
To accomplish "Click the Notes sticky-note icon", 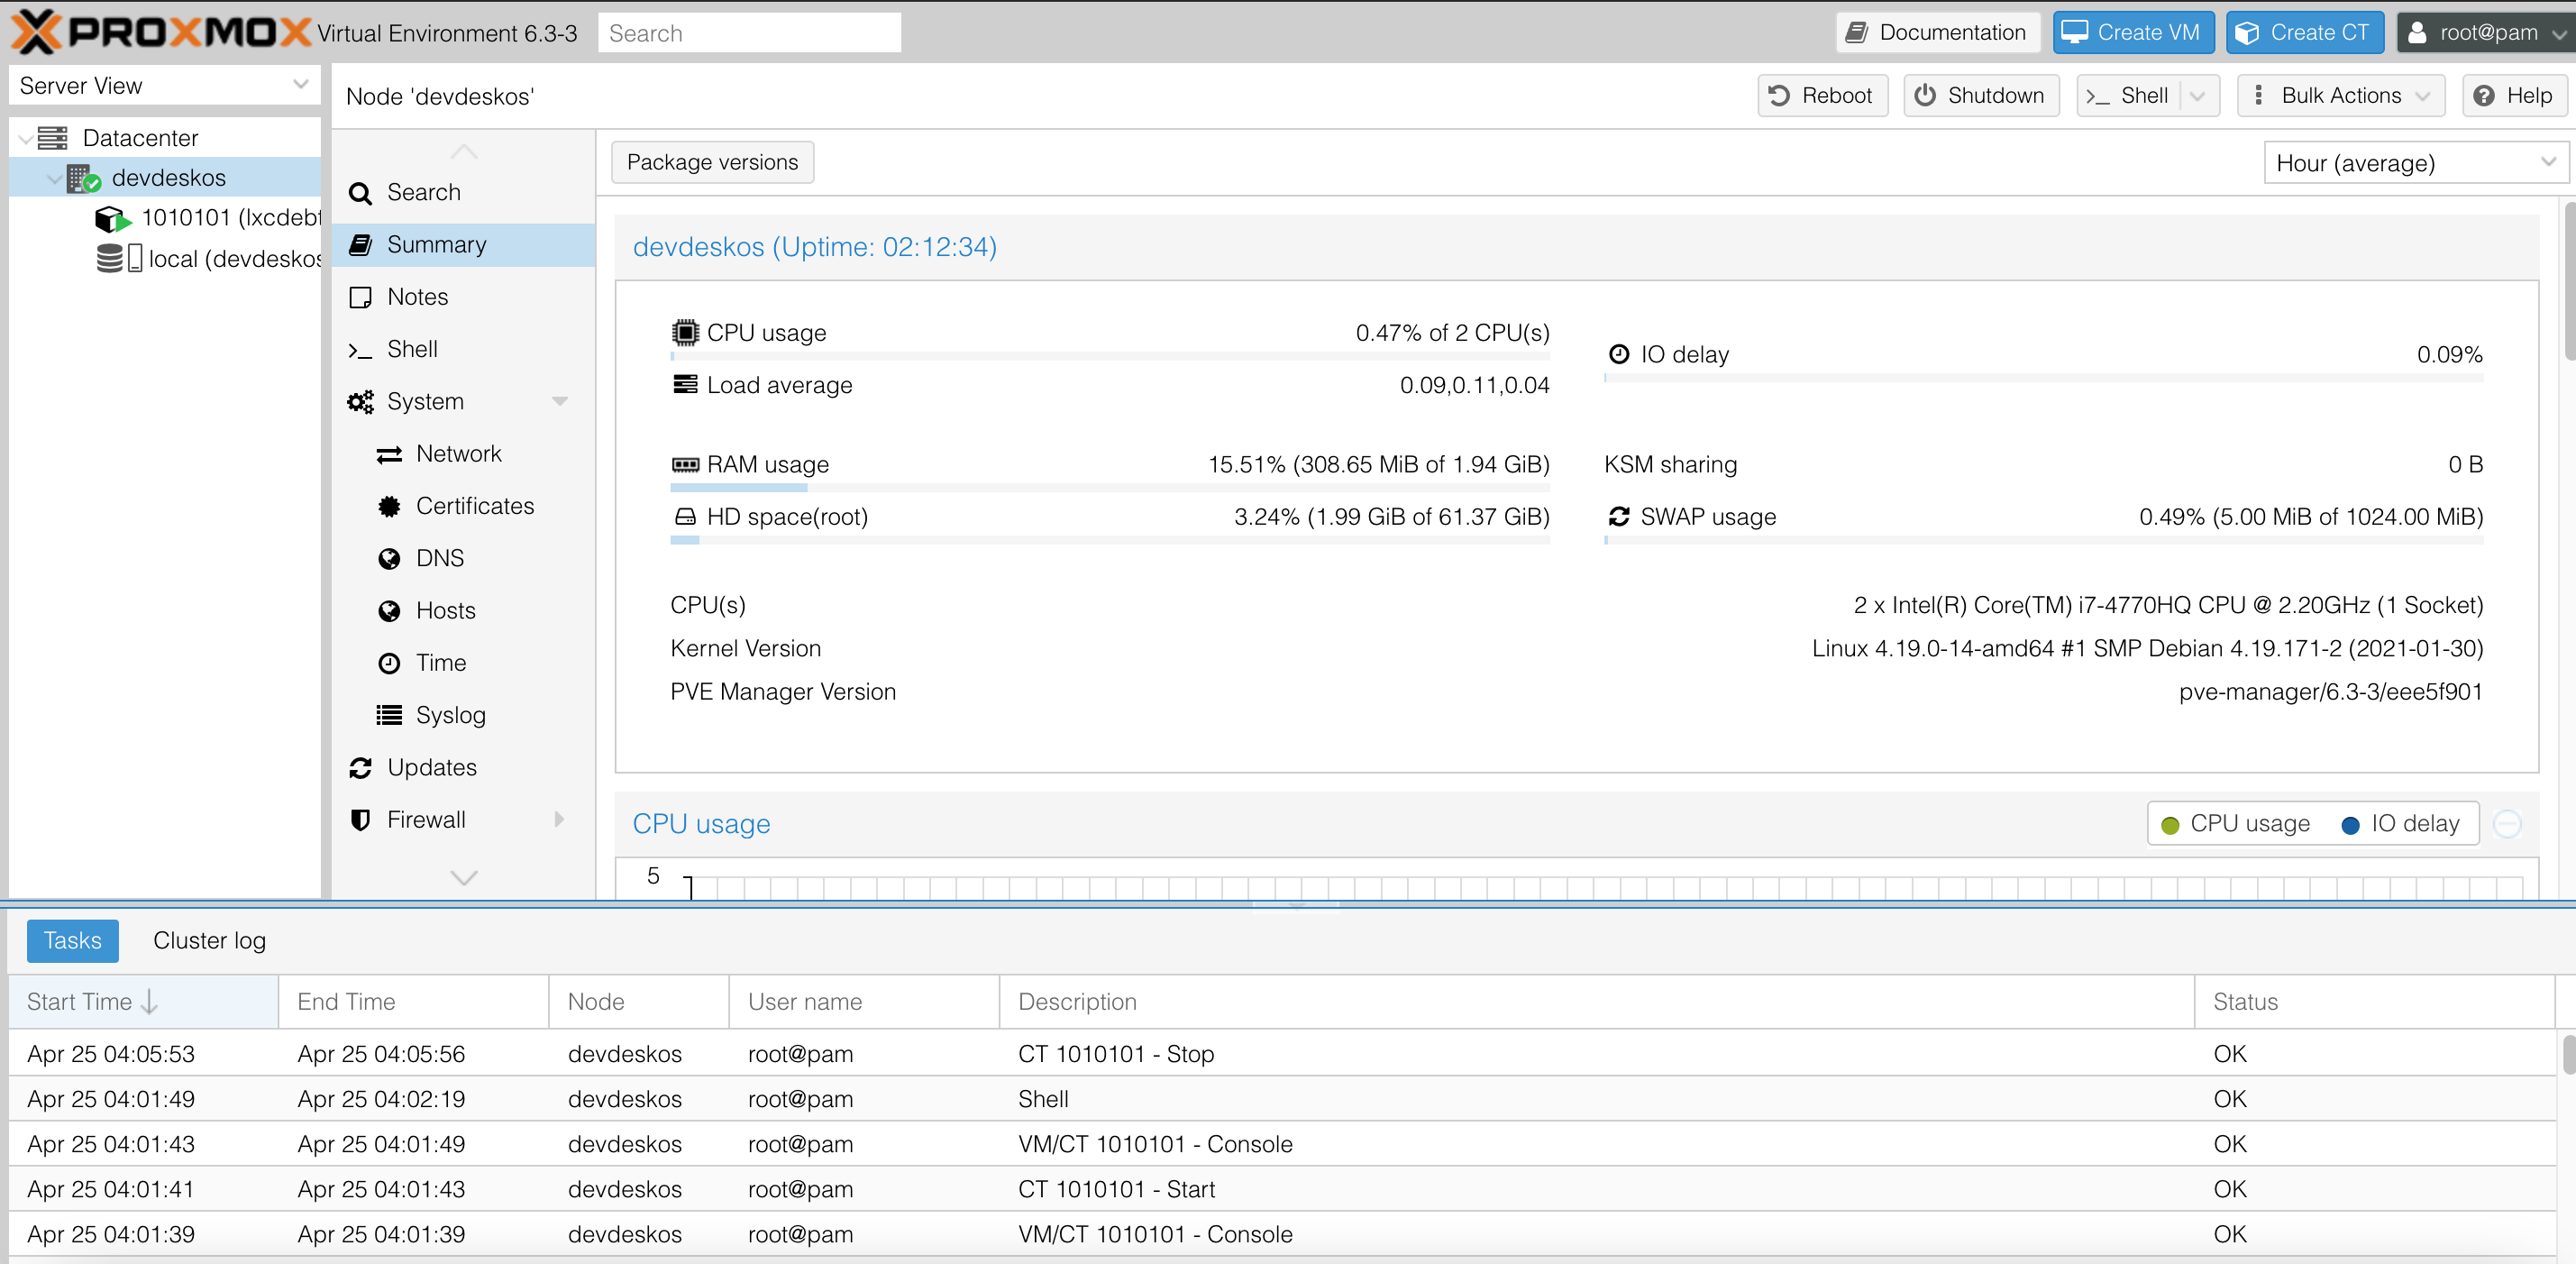I will click(360, 297).
